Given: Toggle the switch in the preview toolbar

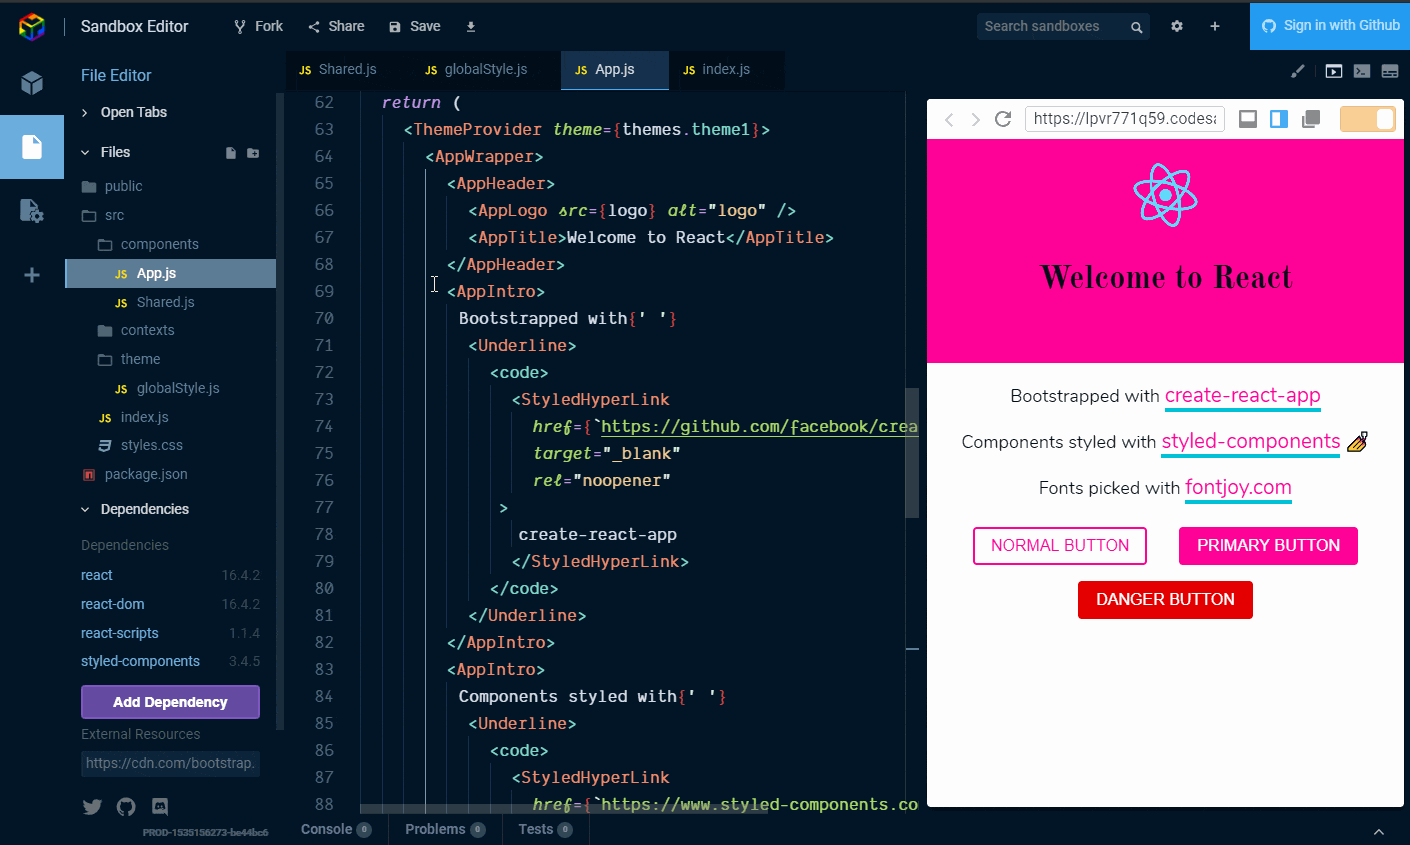Looking at the screenshot, I should click(1367, 119).
